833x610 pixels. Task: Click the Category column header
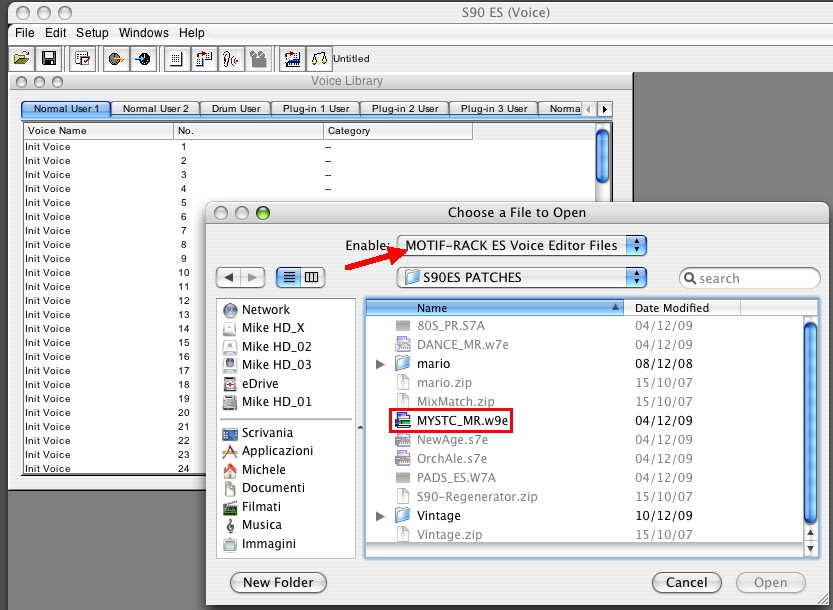point(397,131)
